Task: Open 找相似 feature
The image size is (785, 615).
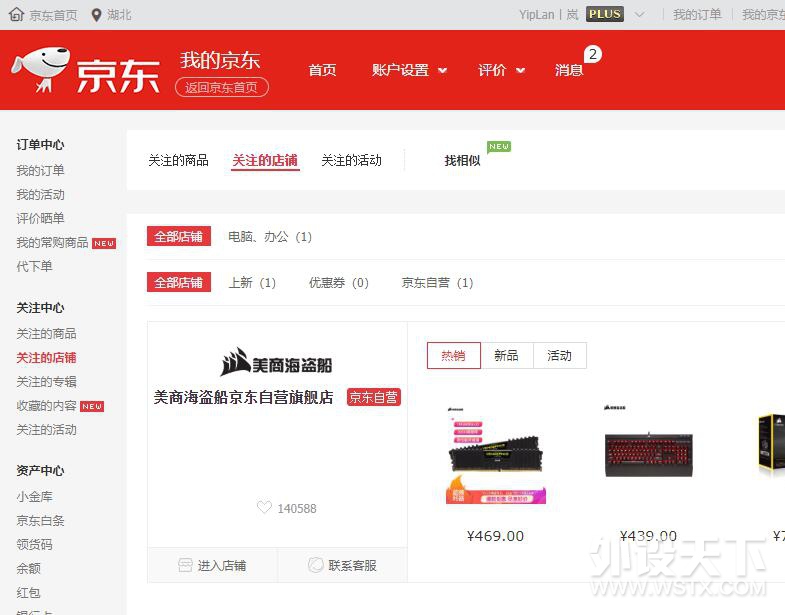Action: click(462, 161)
